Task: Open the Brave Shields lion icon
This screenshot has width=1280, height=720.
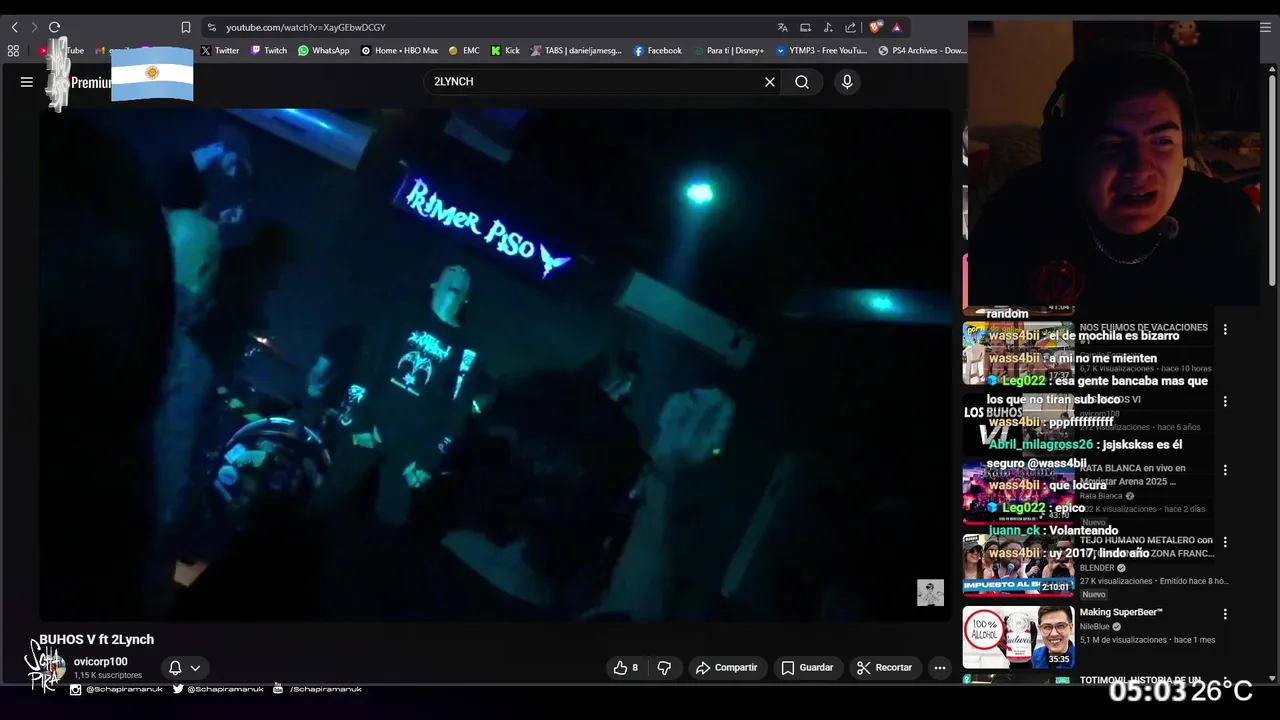Action: (875, 27)
